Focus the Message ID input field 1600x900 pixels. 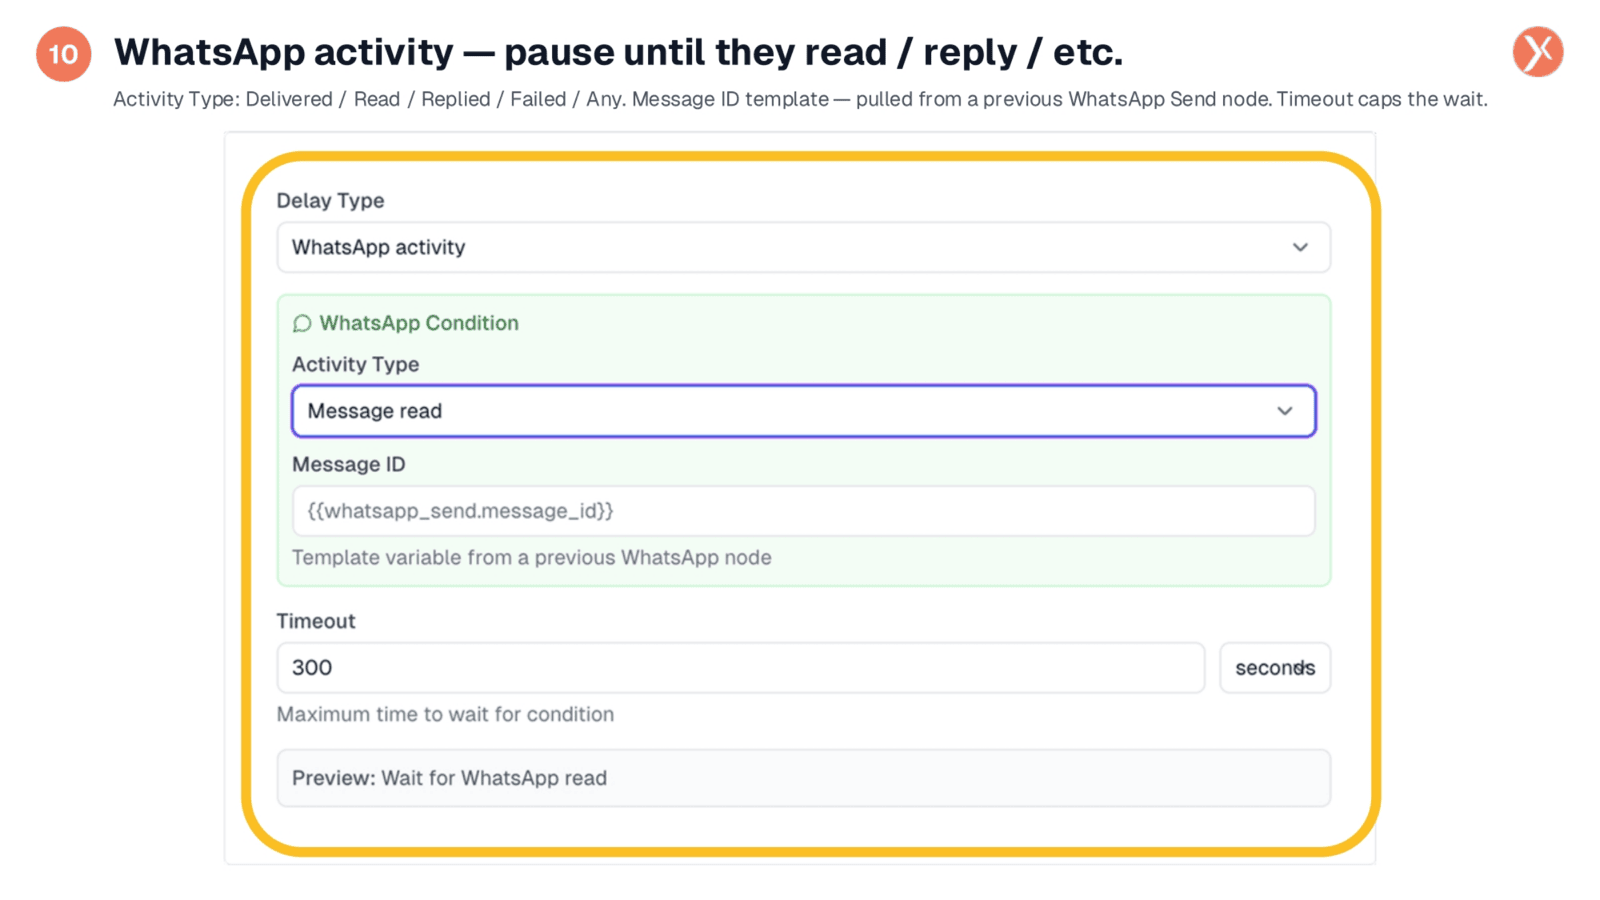pos(803,511)
